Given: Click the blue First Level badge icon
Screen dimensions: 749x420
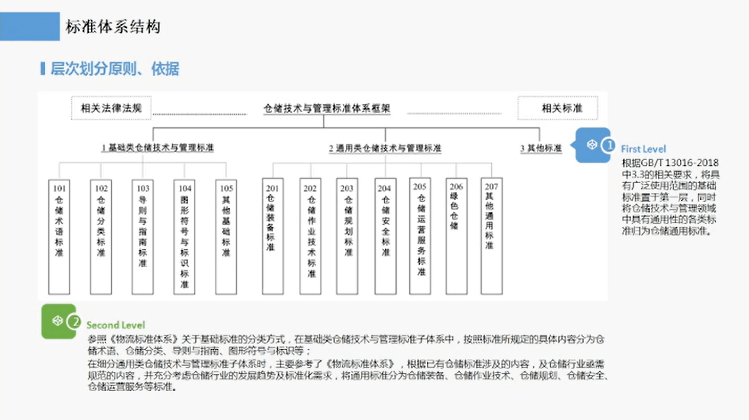Looking at the screenshot, I should [x=593, y=145].
